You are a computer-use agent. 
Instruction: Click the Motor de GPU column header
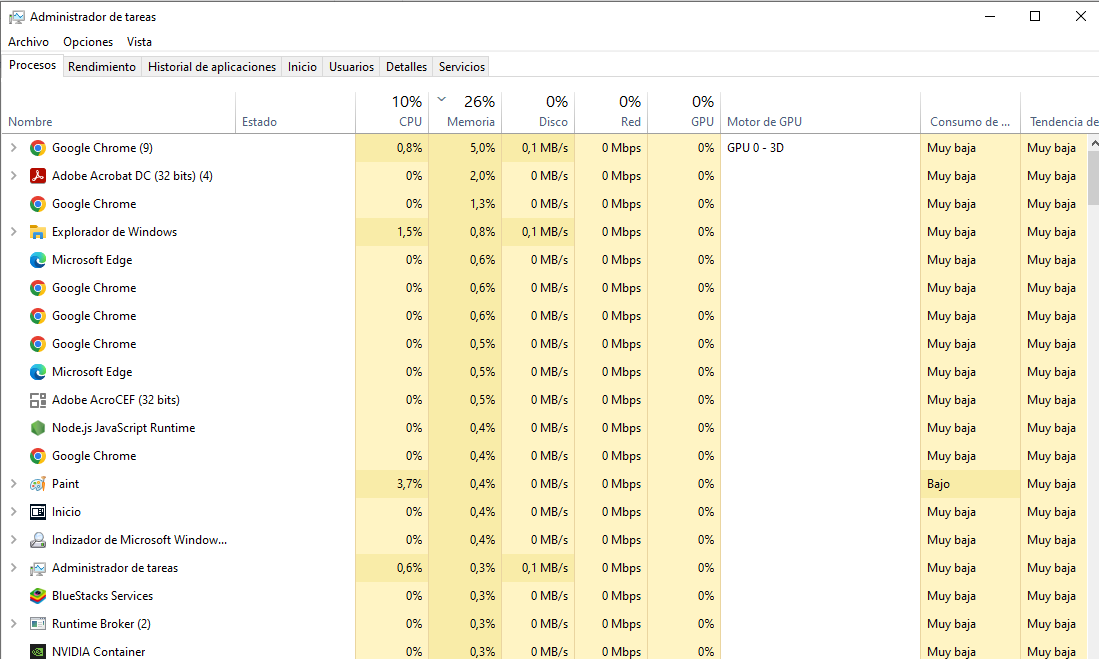(x=820, y=112)
